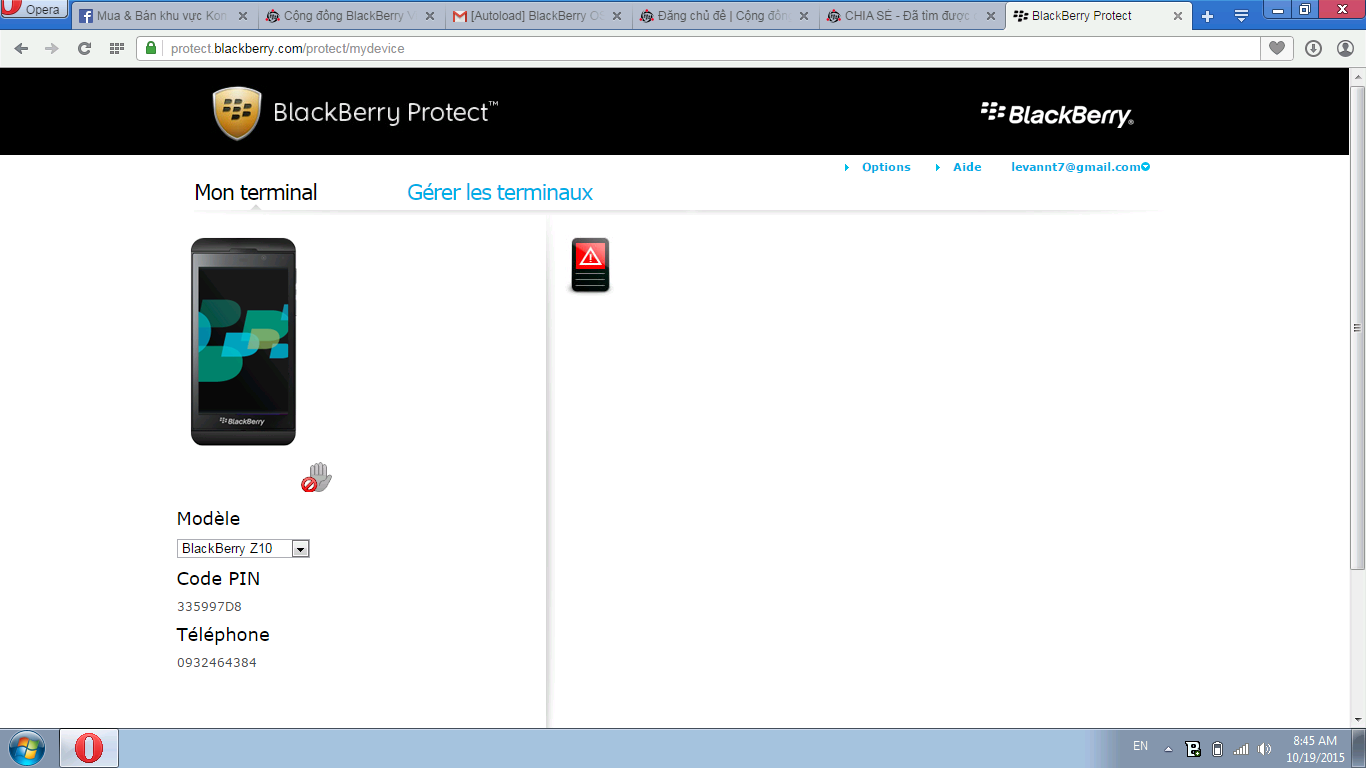
Task: Open the tab menu list icon
Action: 1241,16
